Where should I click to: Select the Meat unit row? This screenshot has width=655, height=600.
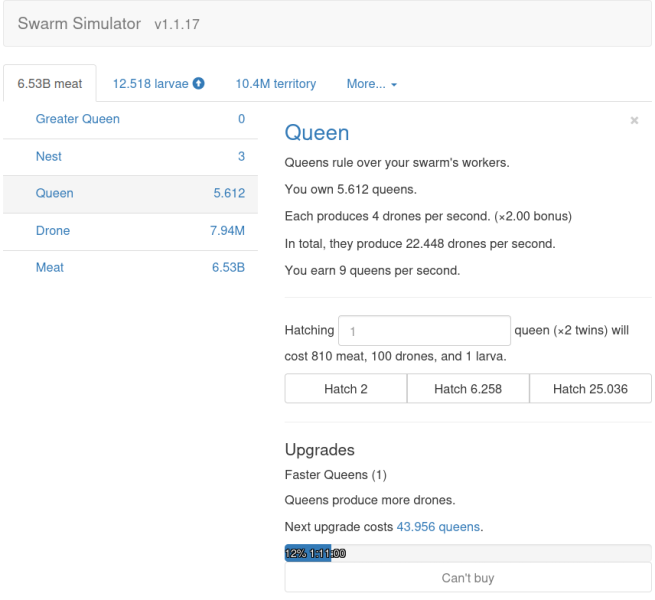pos(130,268)
